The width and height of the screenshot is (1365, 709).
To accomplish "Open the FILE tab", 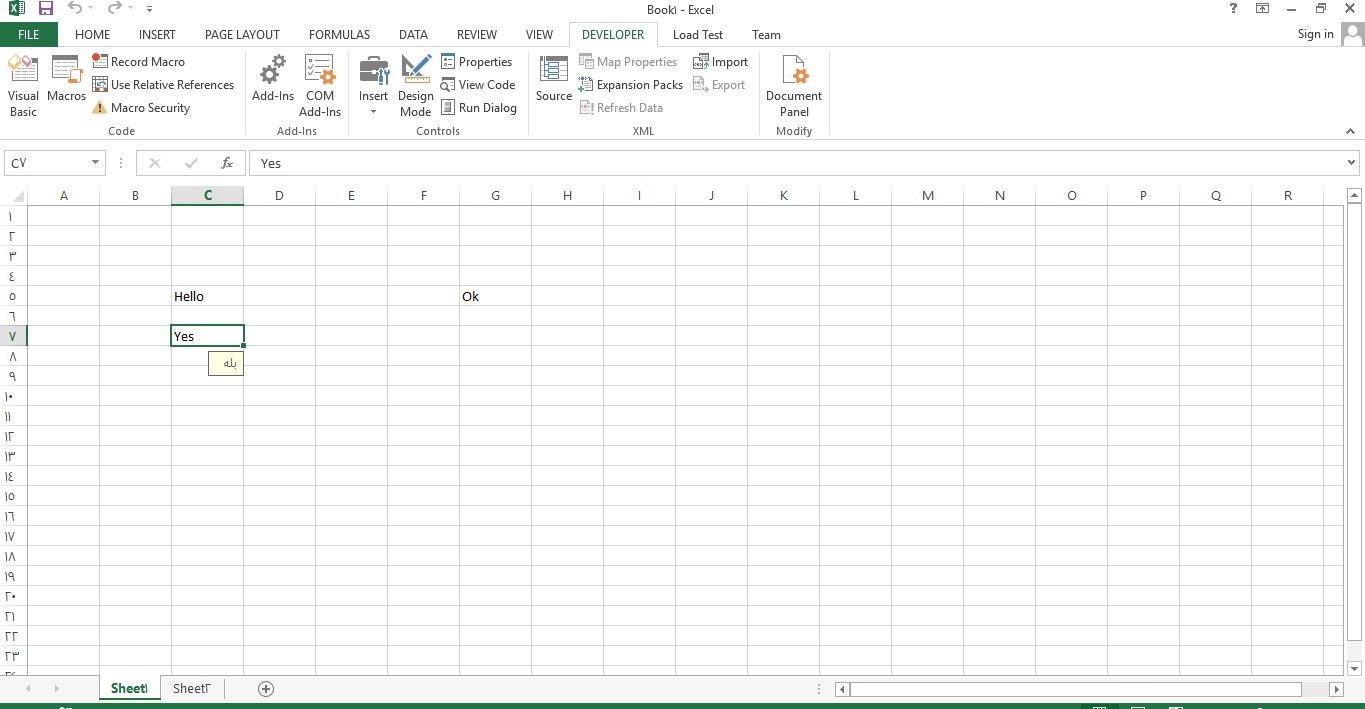I will (29, 34).
